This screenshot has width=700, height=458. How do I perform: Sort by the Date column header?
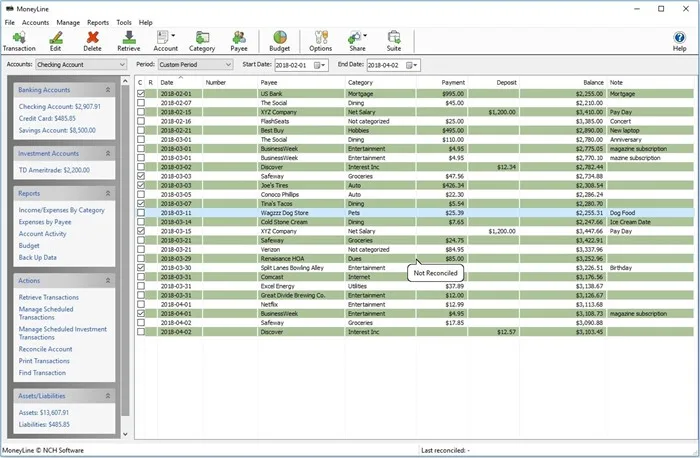180,83
